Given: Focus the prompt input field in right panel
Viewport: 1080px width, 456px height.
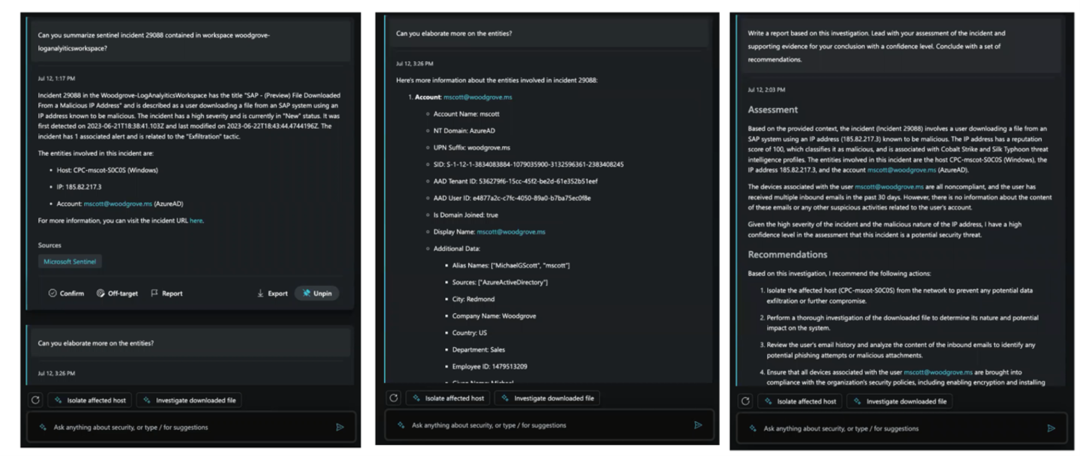Looking at the screenshot, I should [902, 428].
